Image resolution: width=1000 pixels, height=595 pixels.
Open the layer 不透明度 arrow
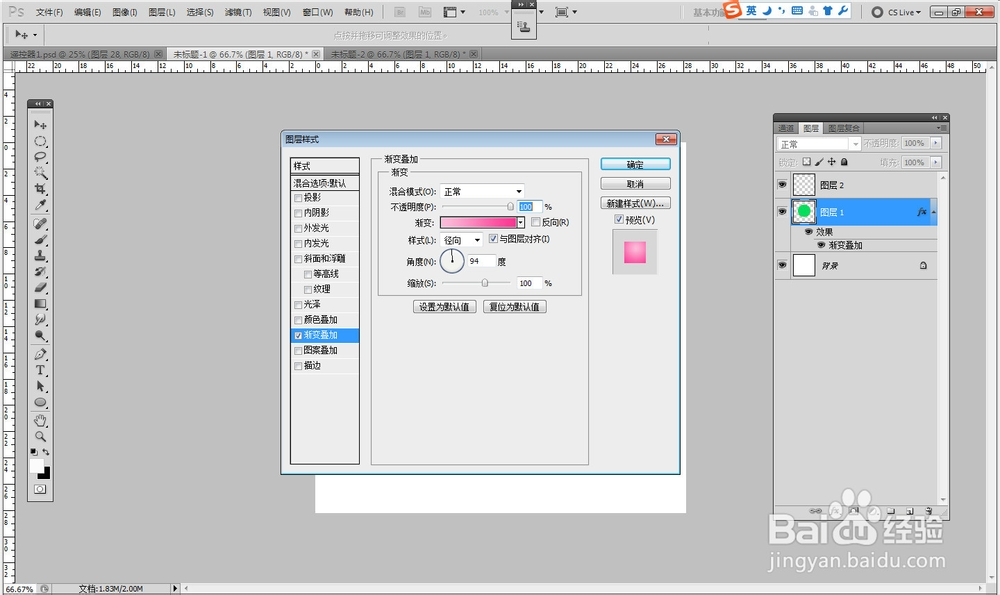tap(936, 143)
